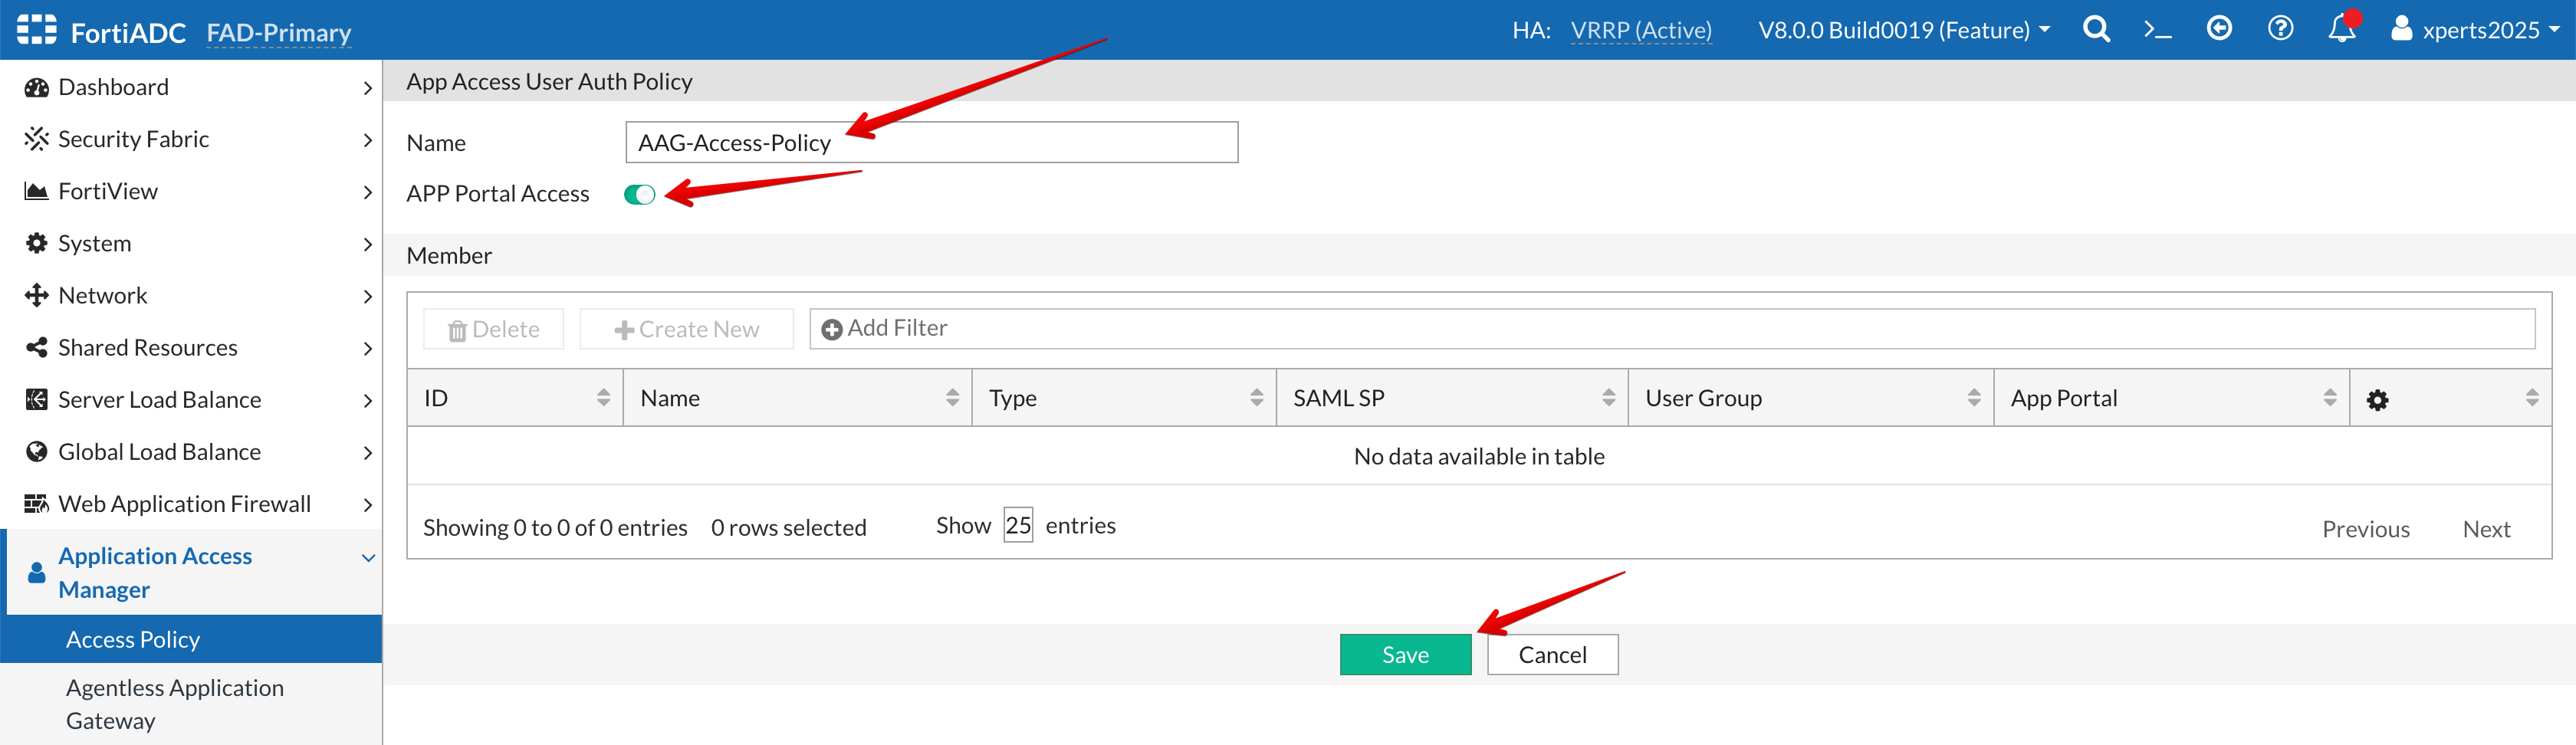The height and width of the screenshot is (745, 2576).
Task: Select Agentless Application Gateway menu item
Action: 175,704
